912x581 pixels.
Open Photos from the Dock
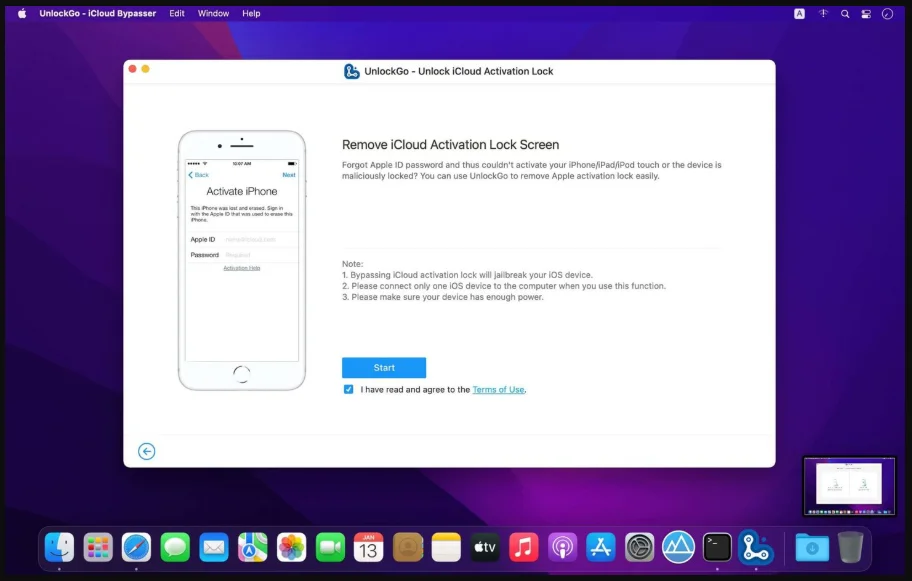[x=291, y=547]
